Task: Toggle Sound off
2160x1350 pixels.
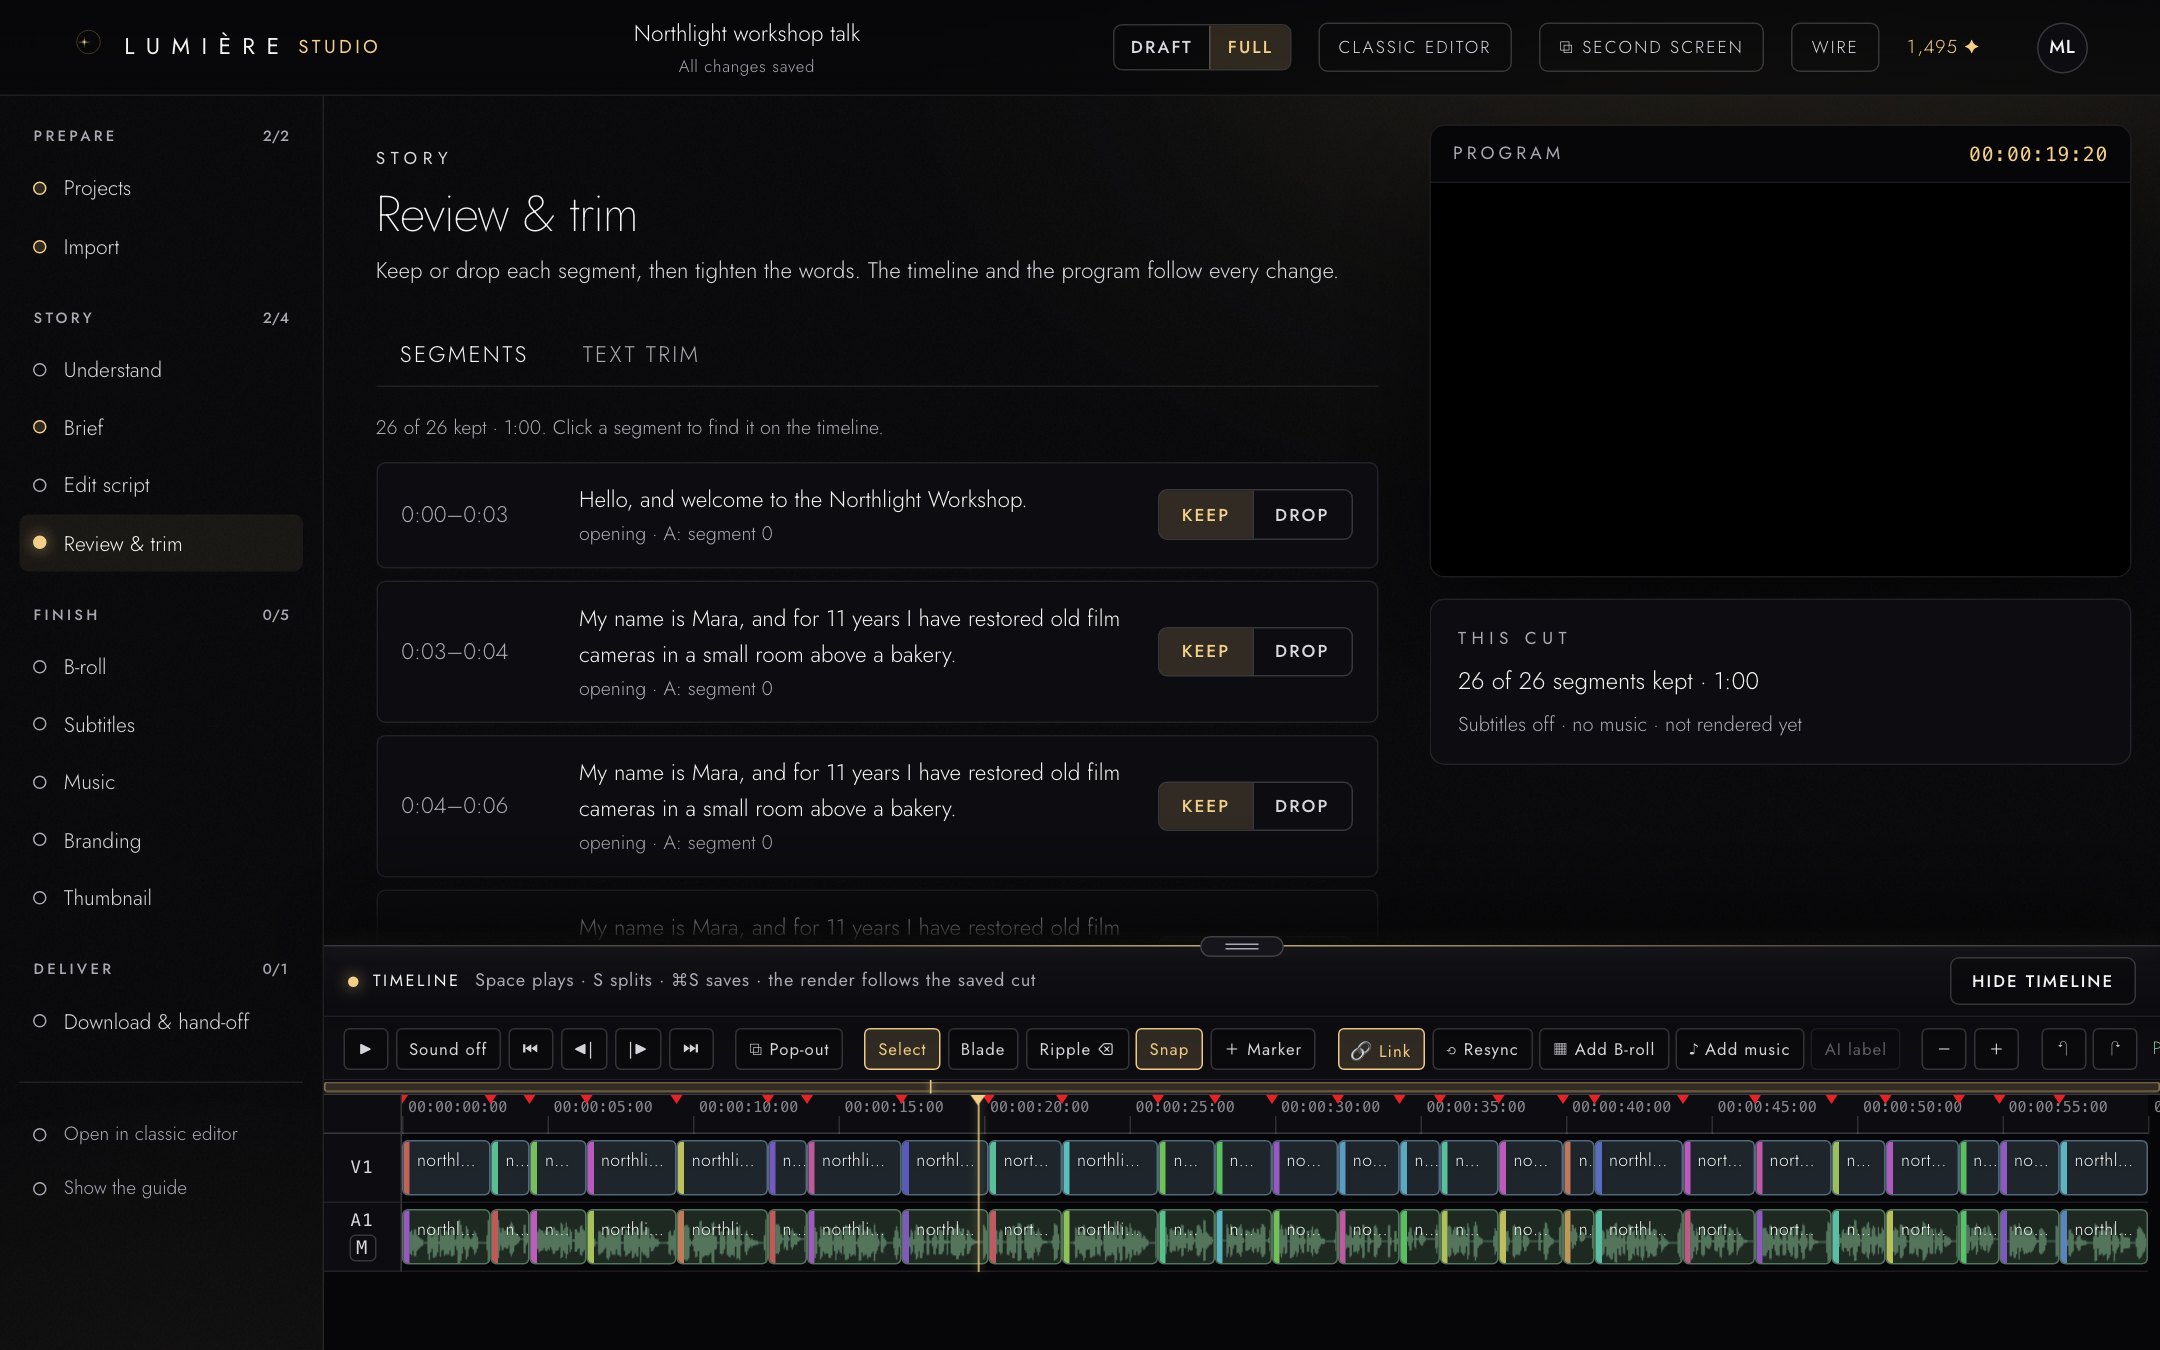Action: point(448,1049)
